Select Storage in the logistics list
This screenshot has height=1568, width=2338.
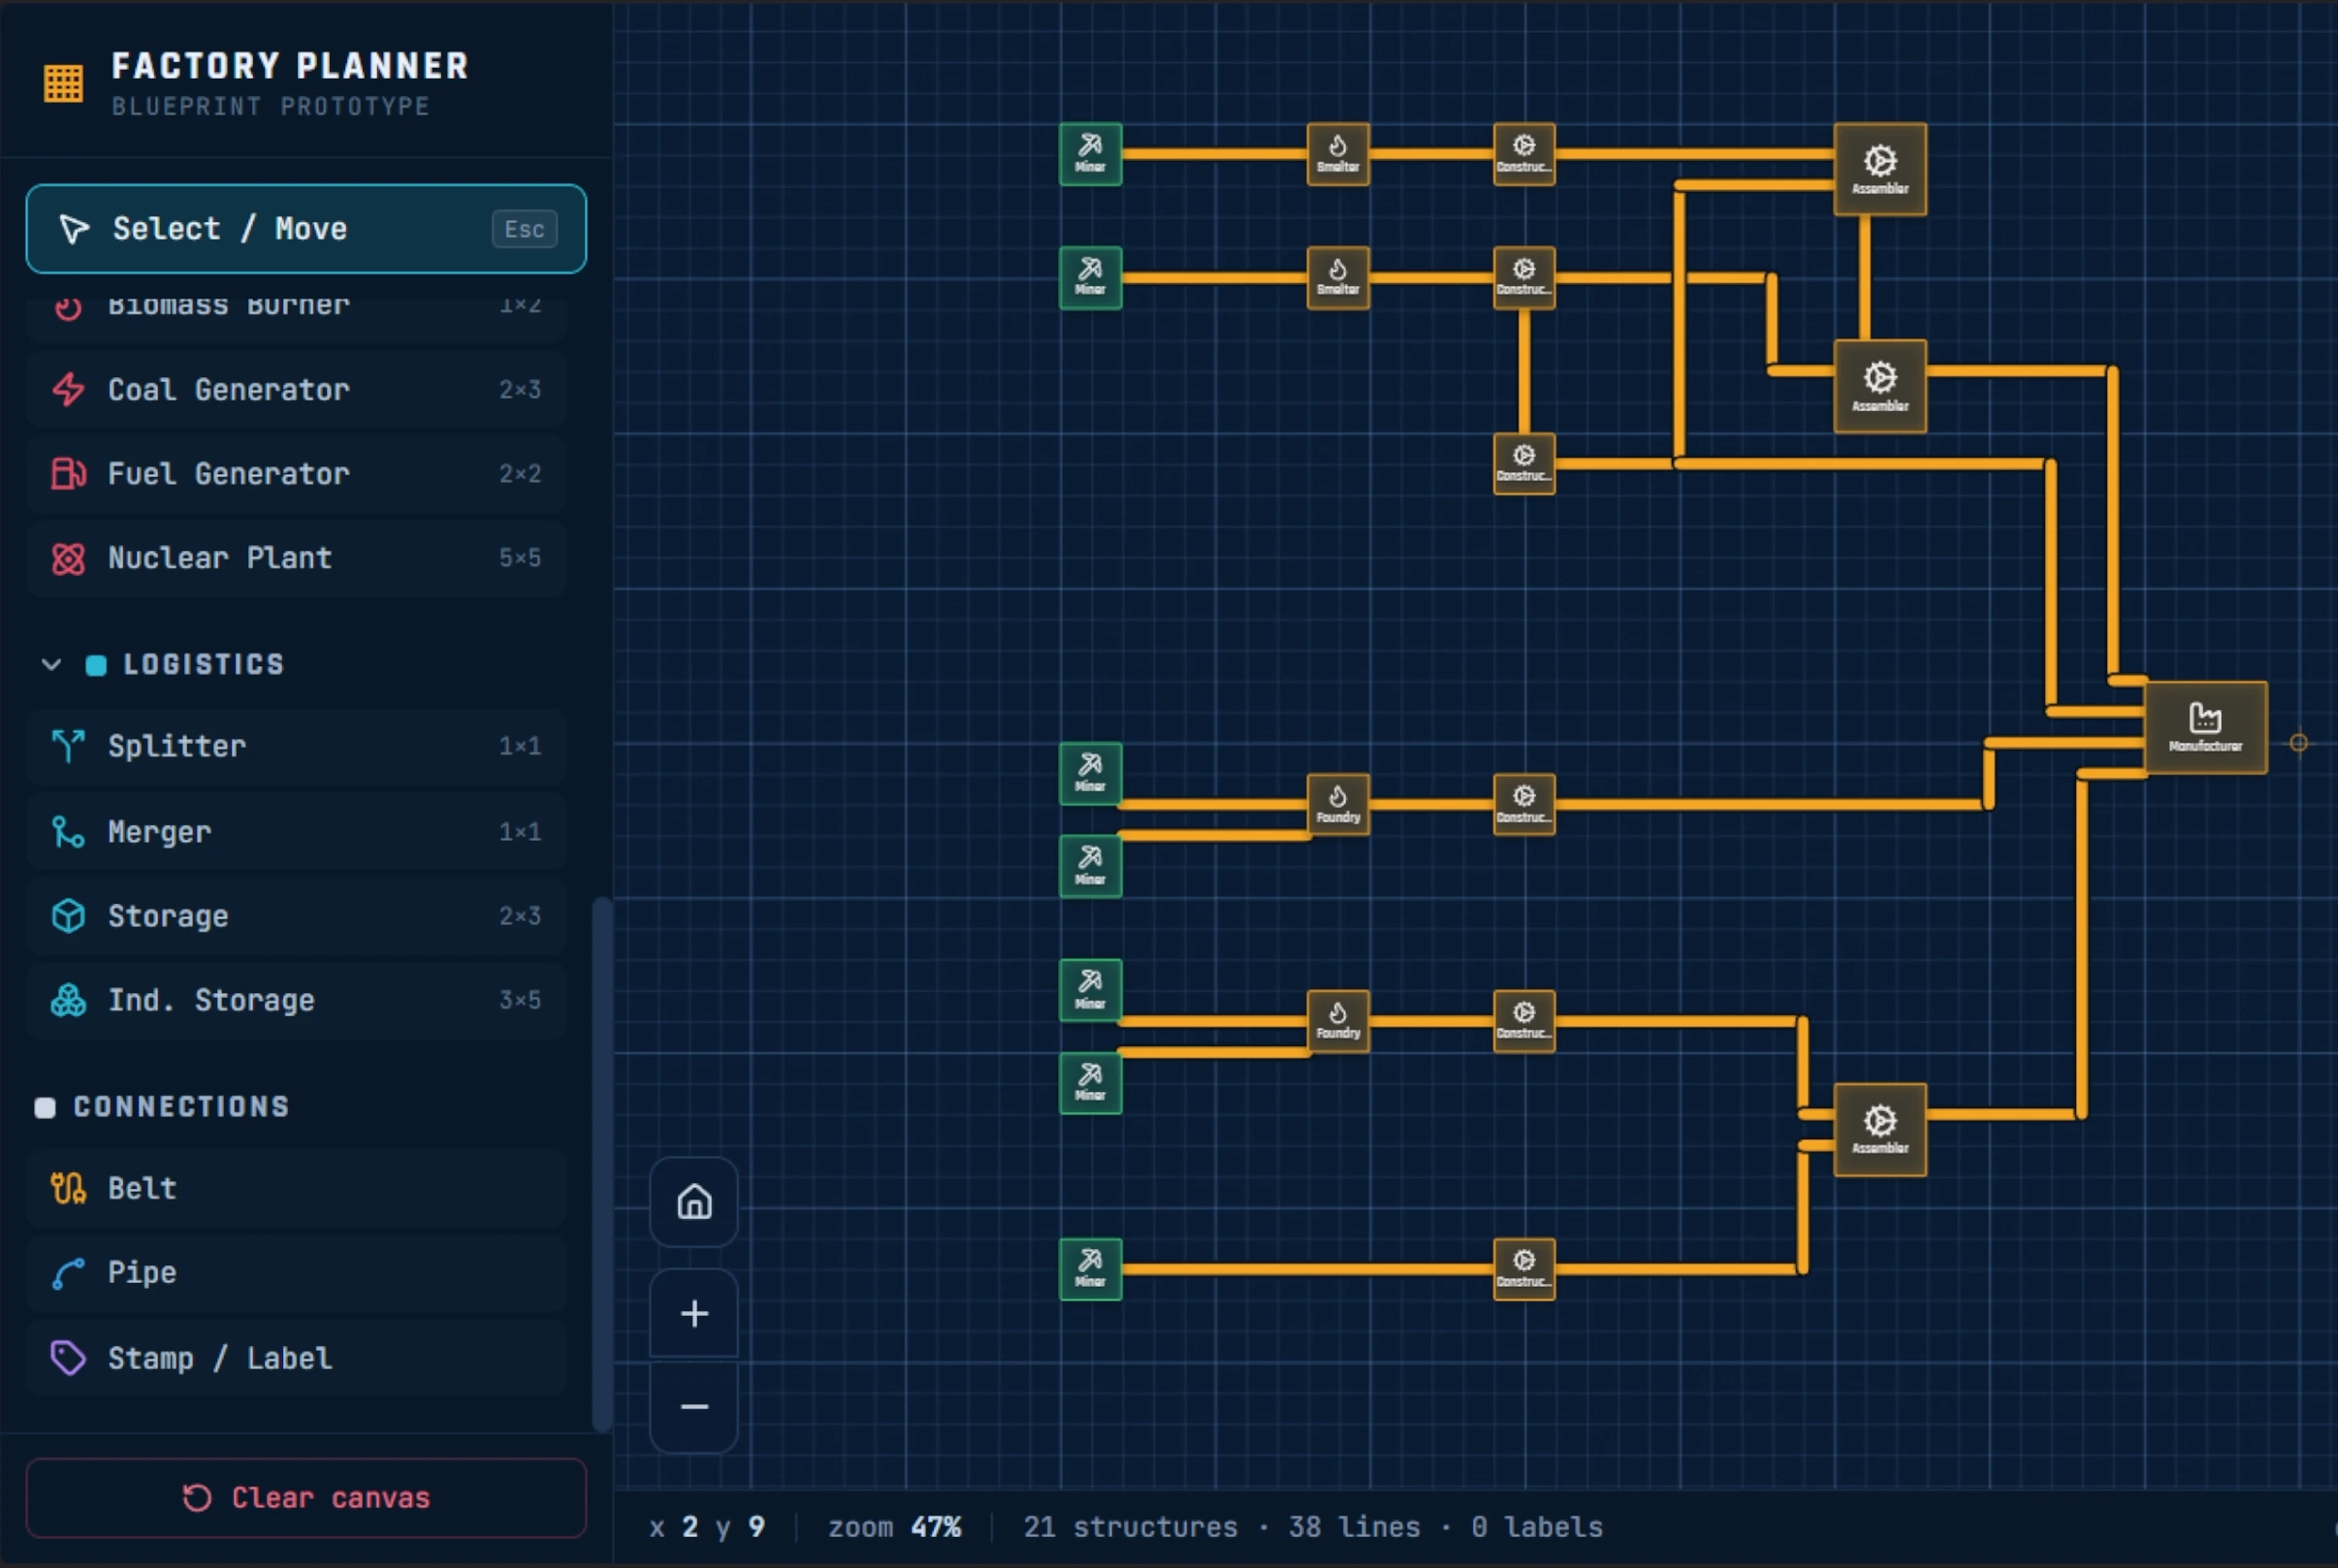tap(297, 916)
